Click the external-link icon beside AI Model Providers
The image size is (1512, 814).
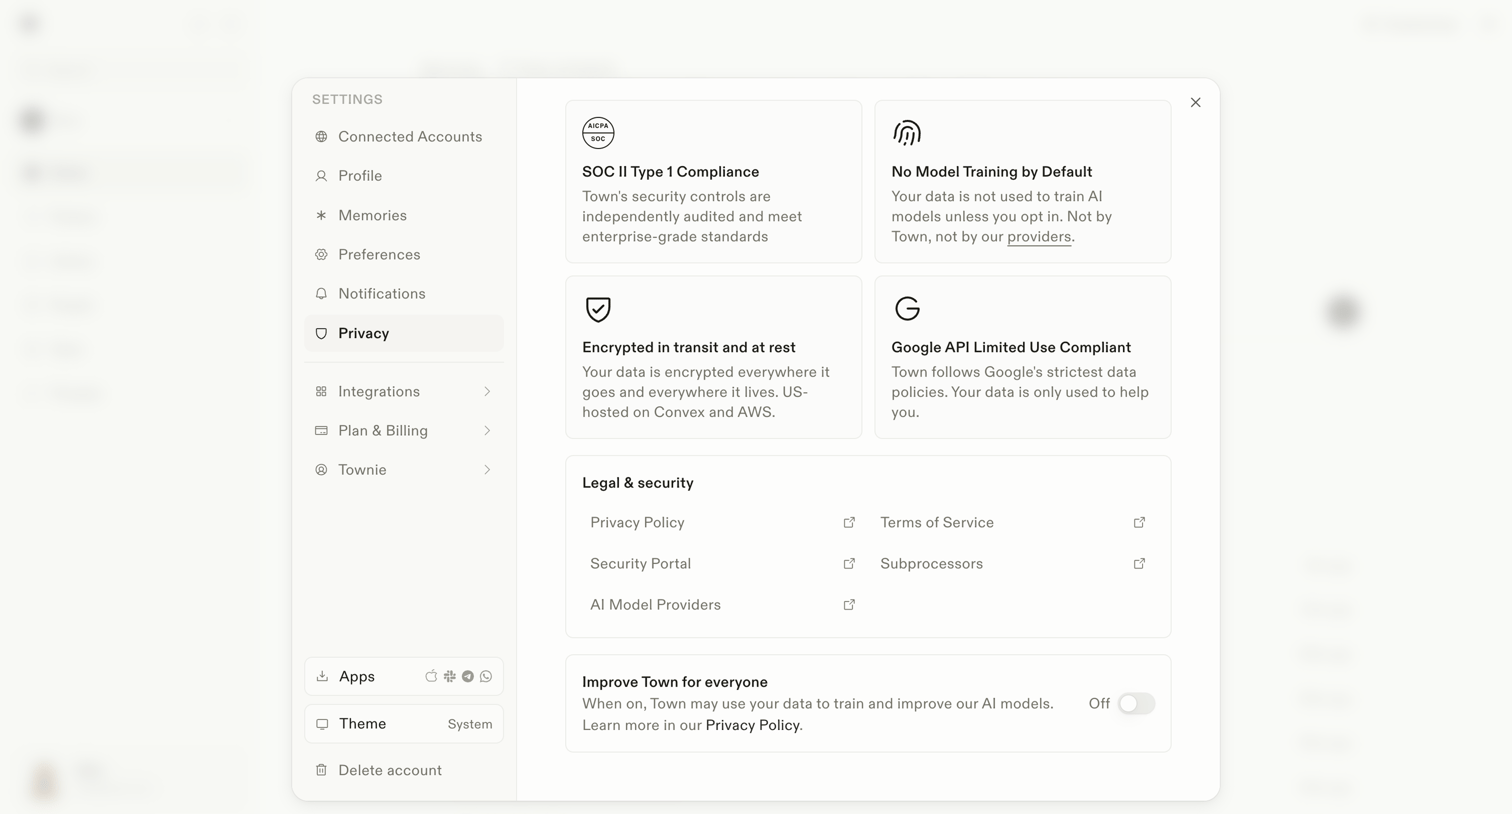pos(849,605)
